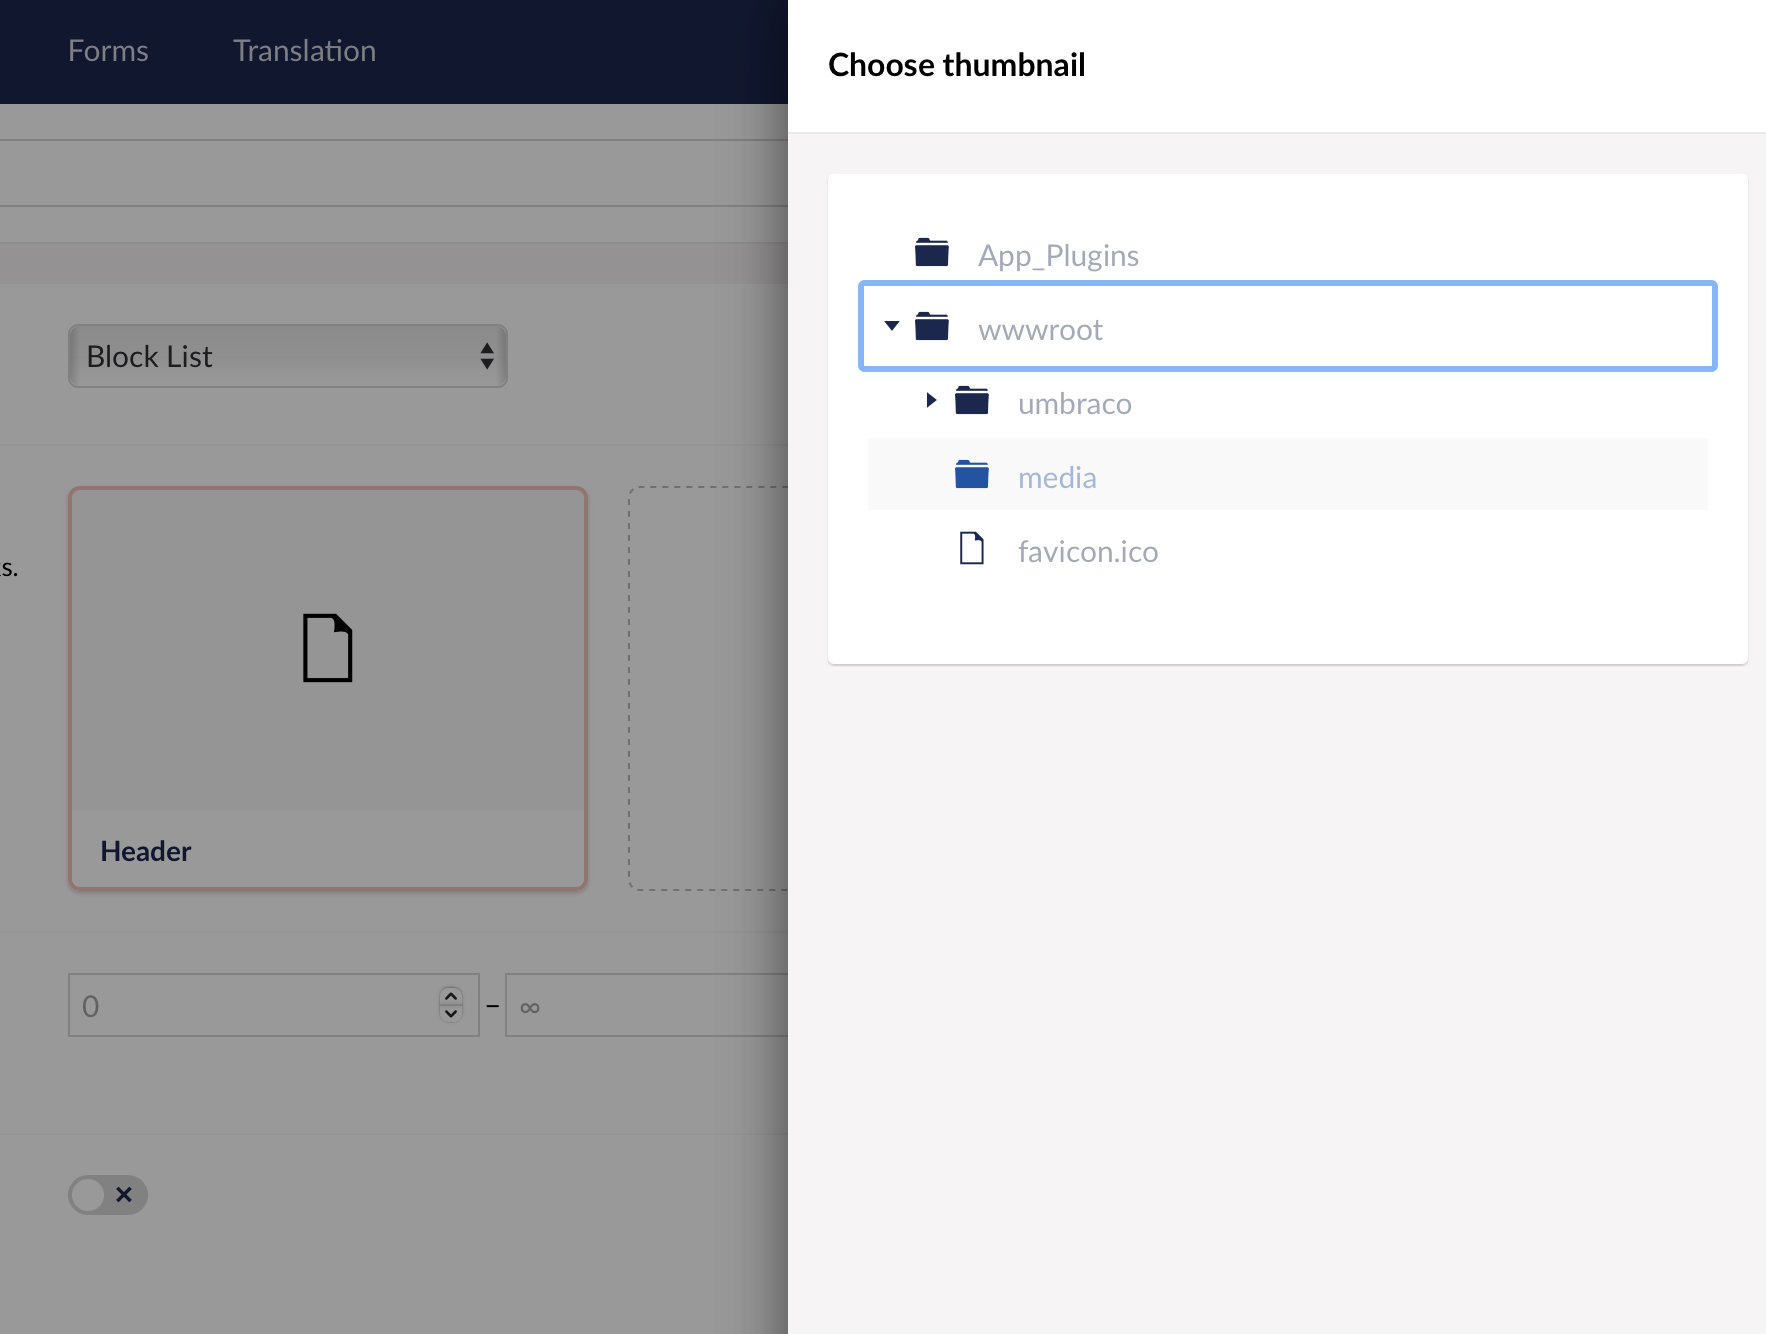Switch to the Forms section
Viewport: 1766px width, 1334px height.
click(107, 50)
